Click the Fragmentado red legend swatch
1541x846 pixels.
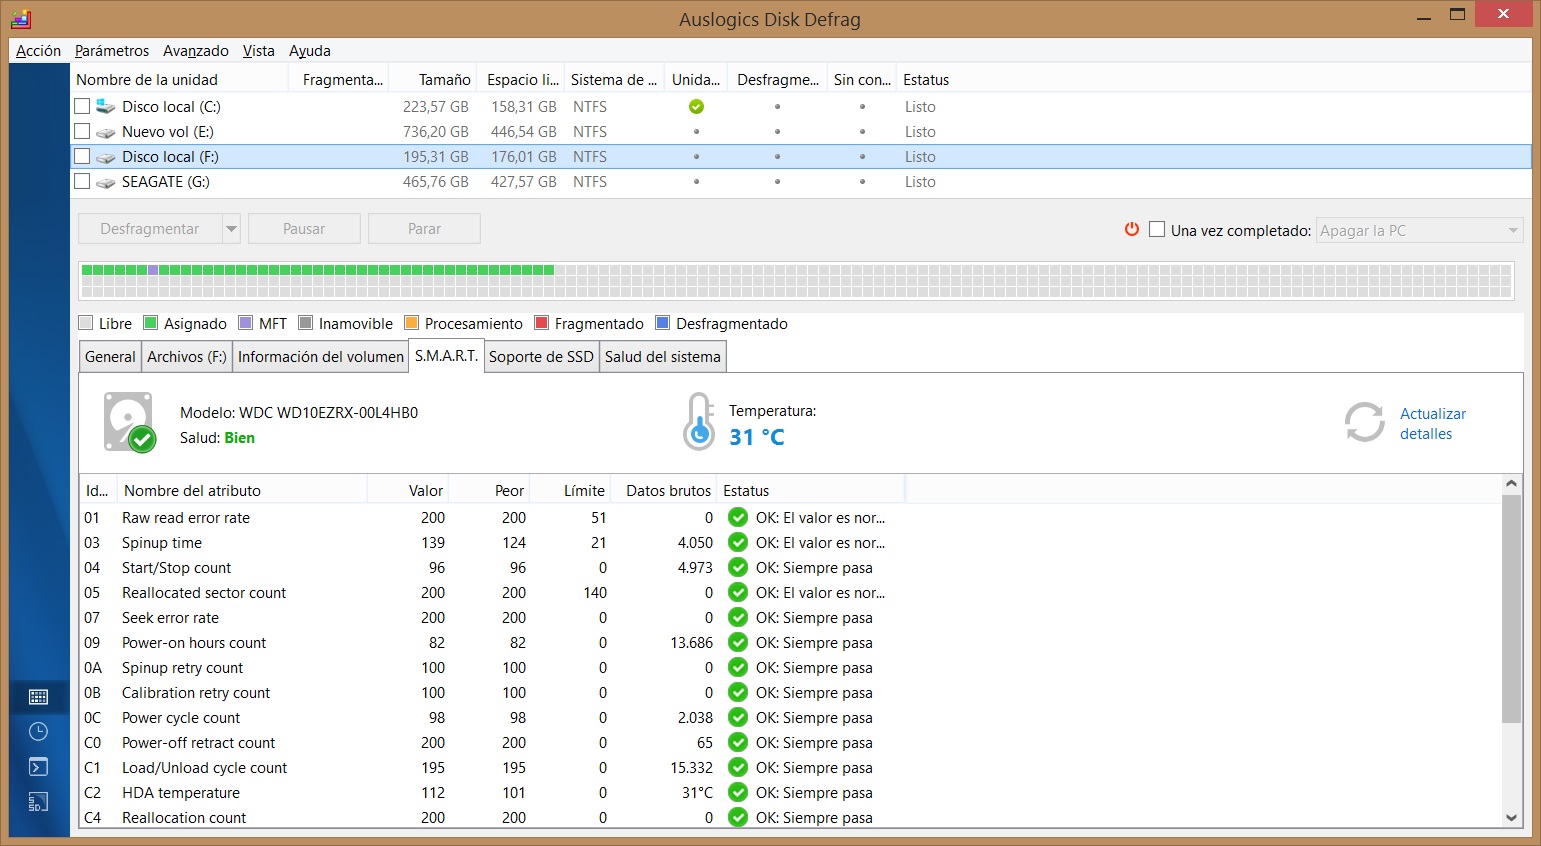[542, 323]
